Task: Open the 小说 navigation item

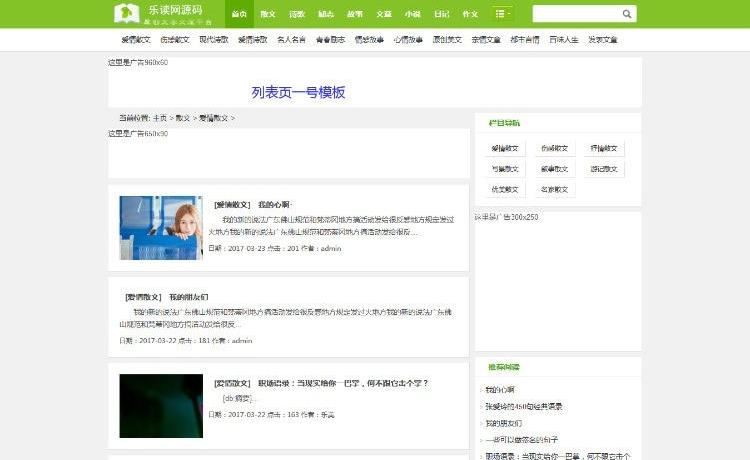Action: 412,14
